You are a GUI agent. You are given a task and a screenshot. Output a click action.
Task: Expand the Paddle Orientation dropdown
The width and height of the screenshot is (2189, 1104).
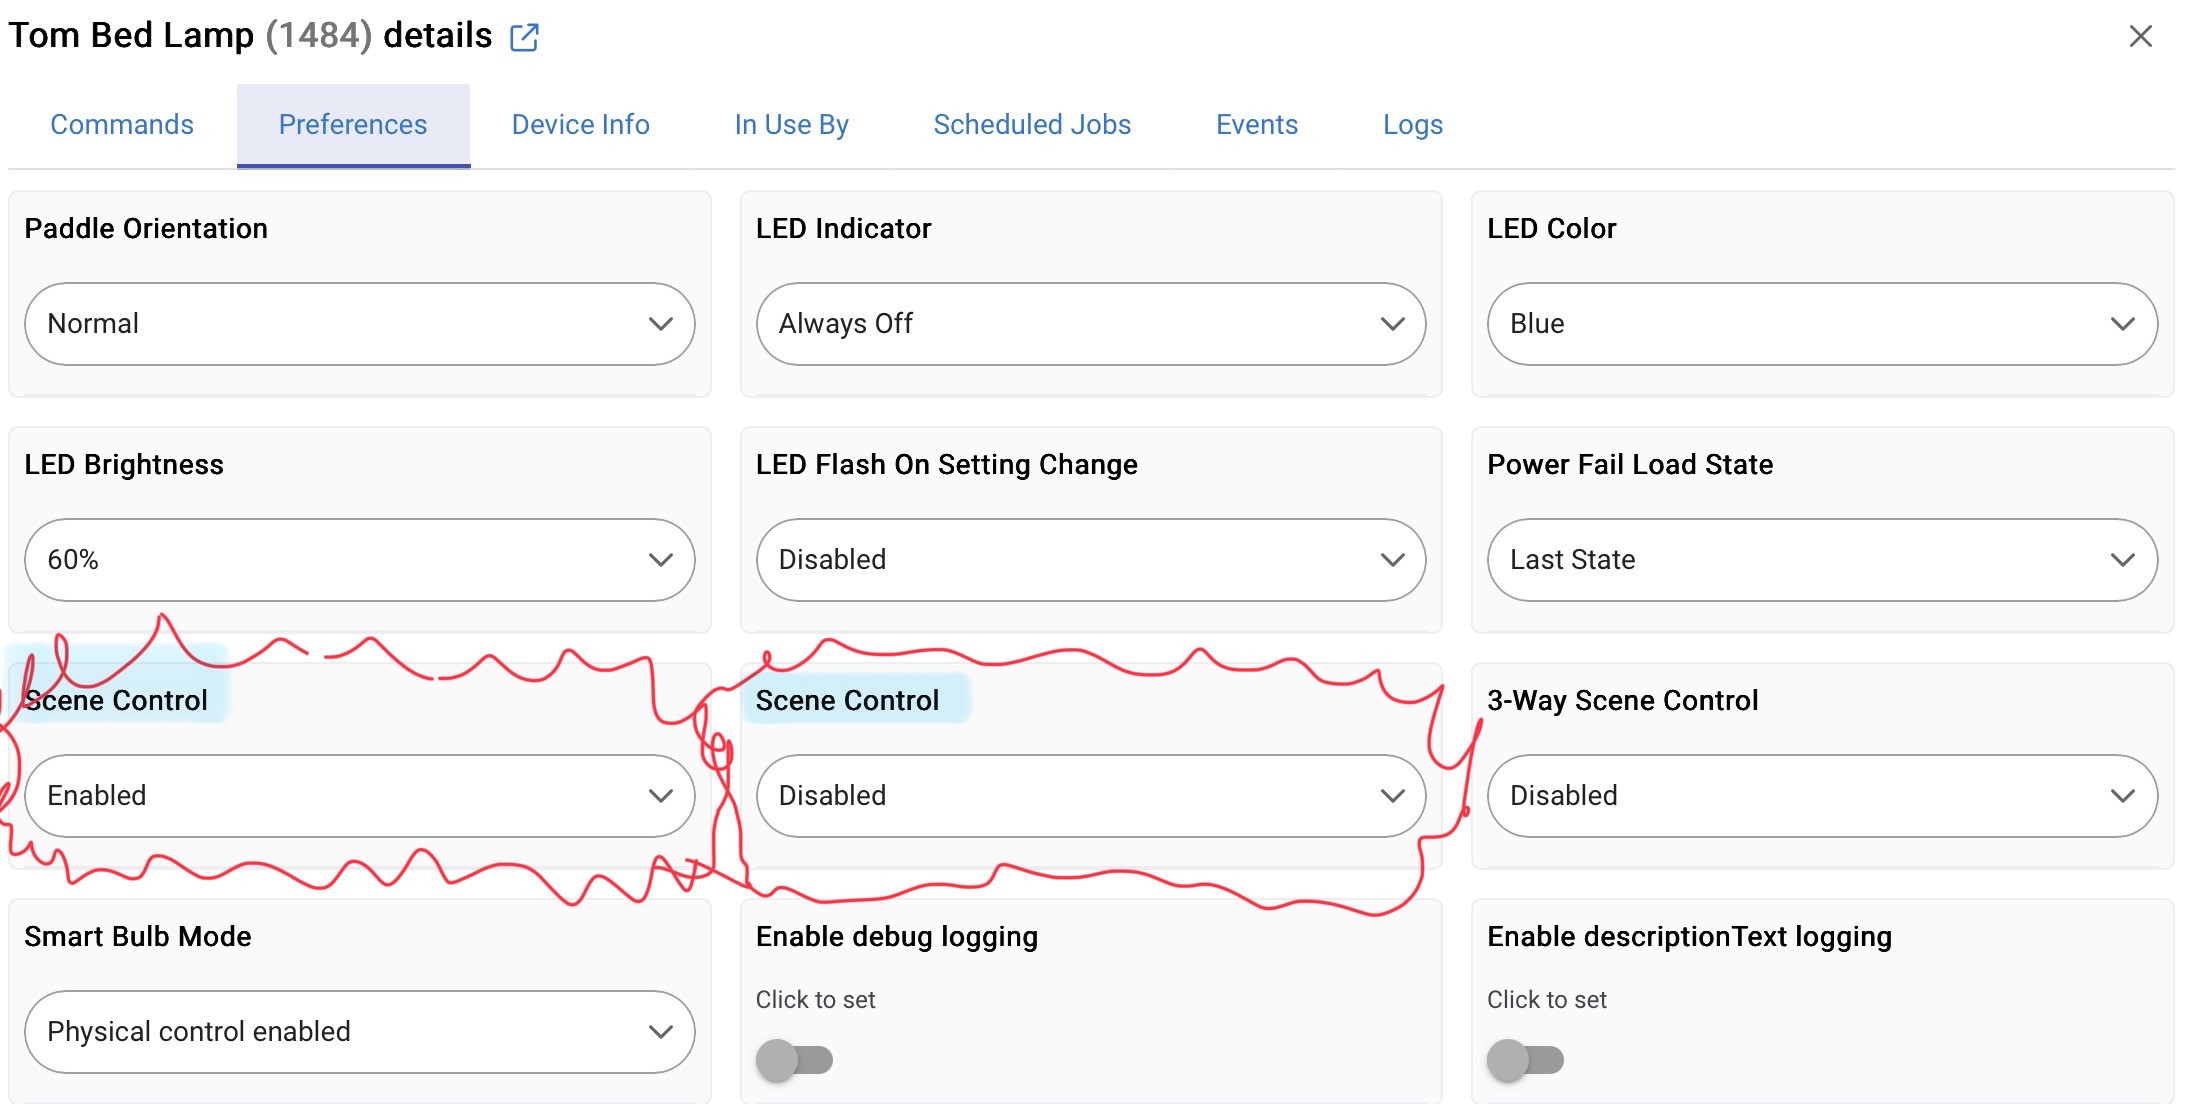click(359, 324)
